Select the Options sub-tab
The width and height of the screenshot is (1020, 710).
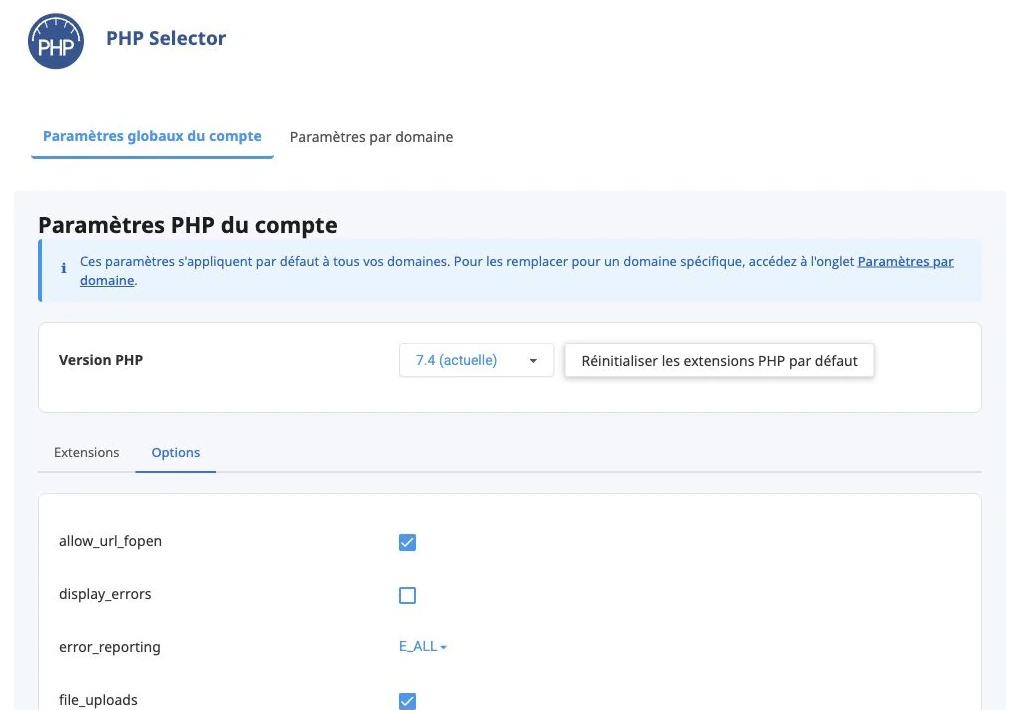176,452
